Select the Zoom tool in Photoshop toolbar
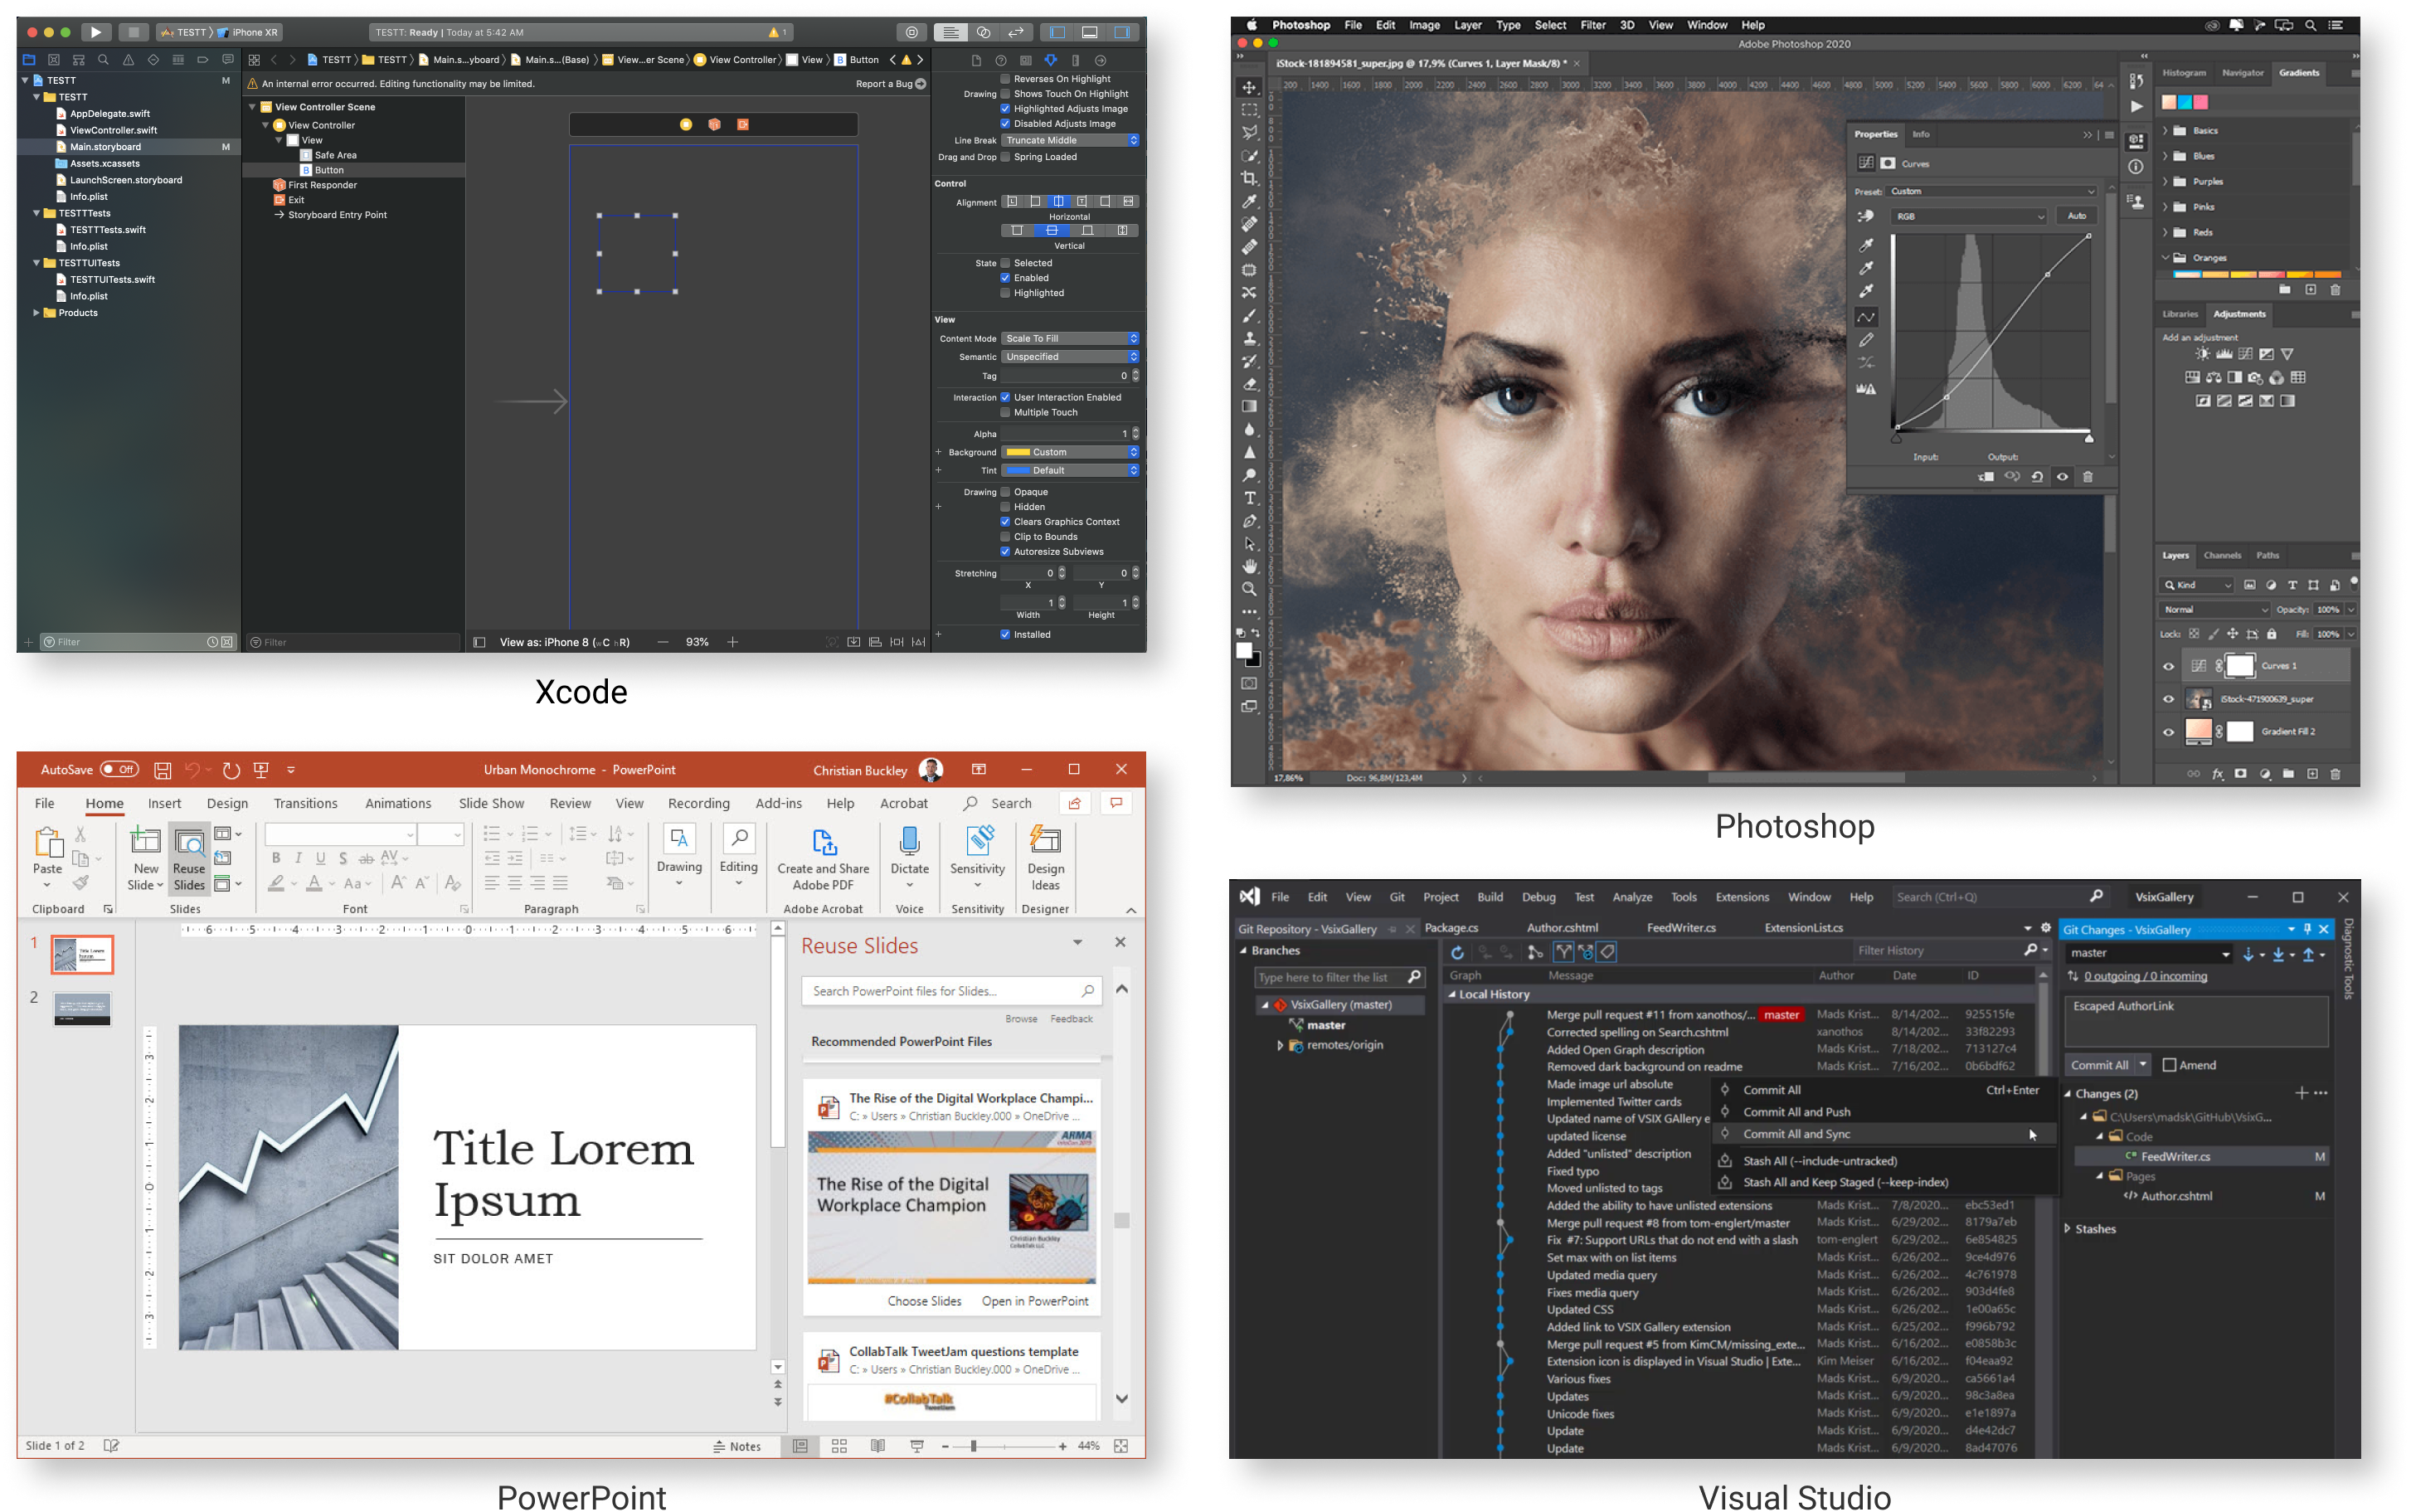The image size is (2411, 1512). coord(1250,589)
